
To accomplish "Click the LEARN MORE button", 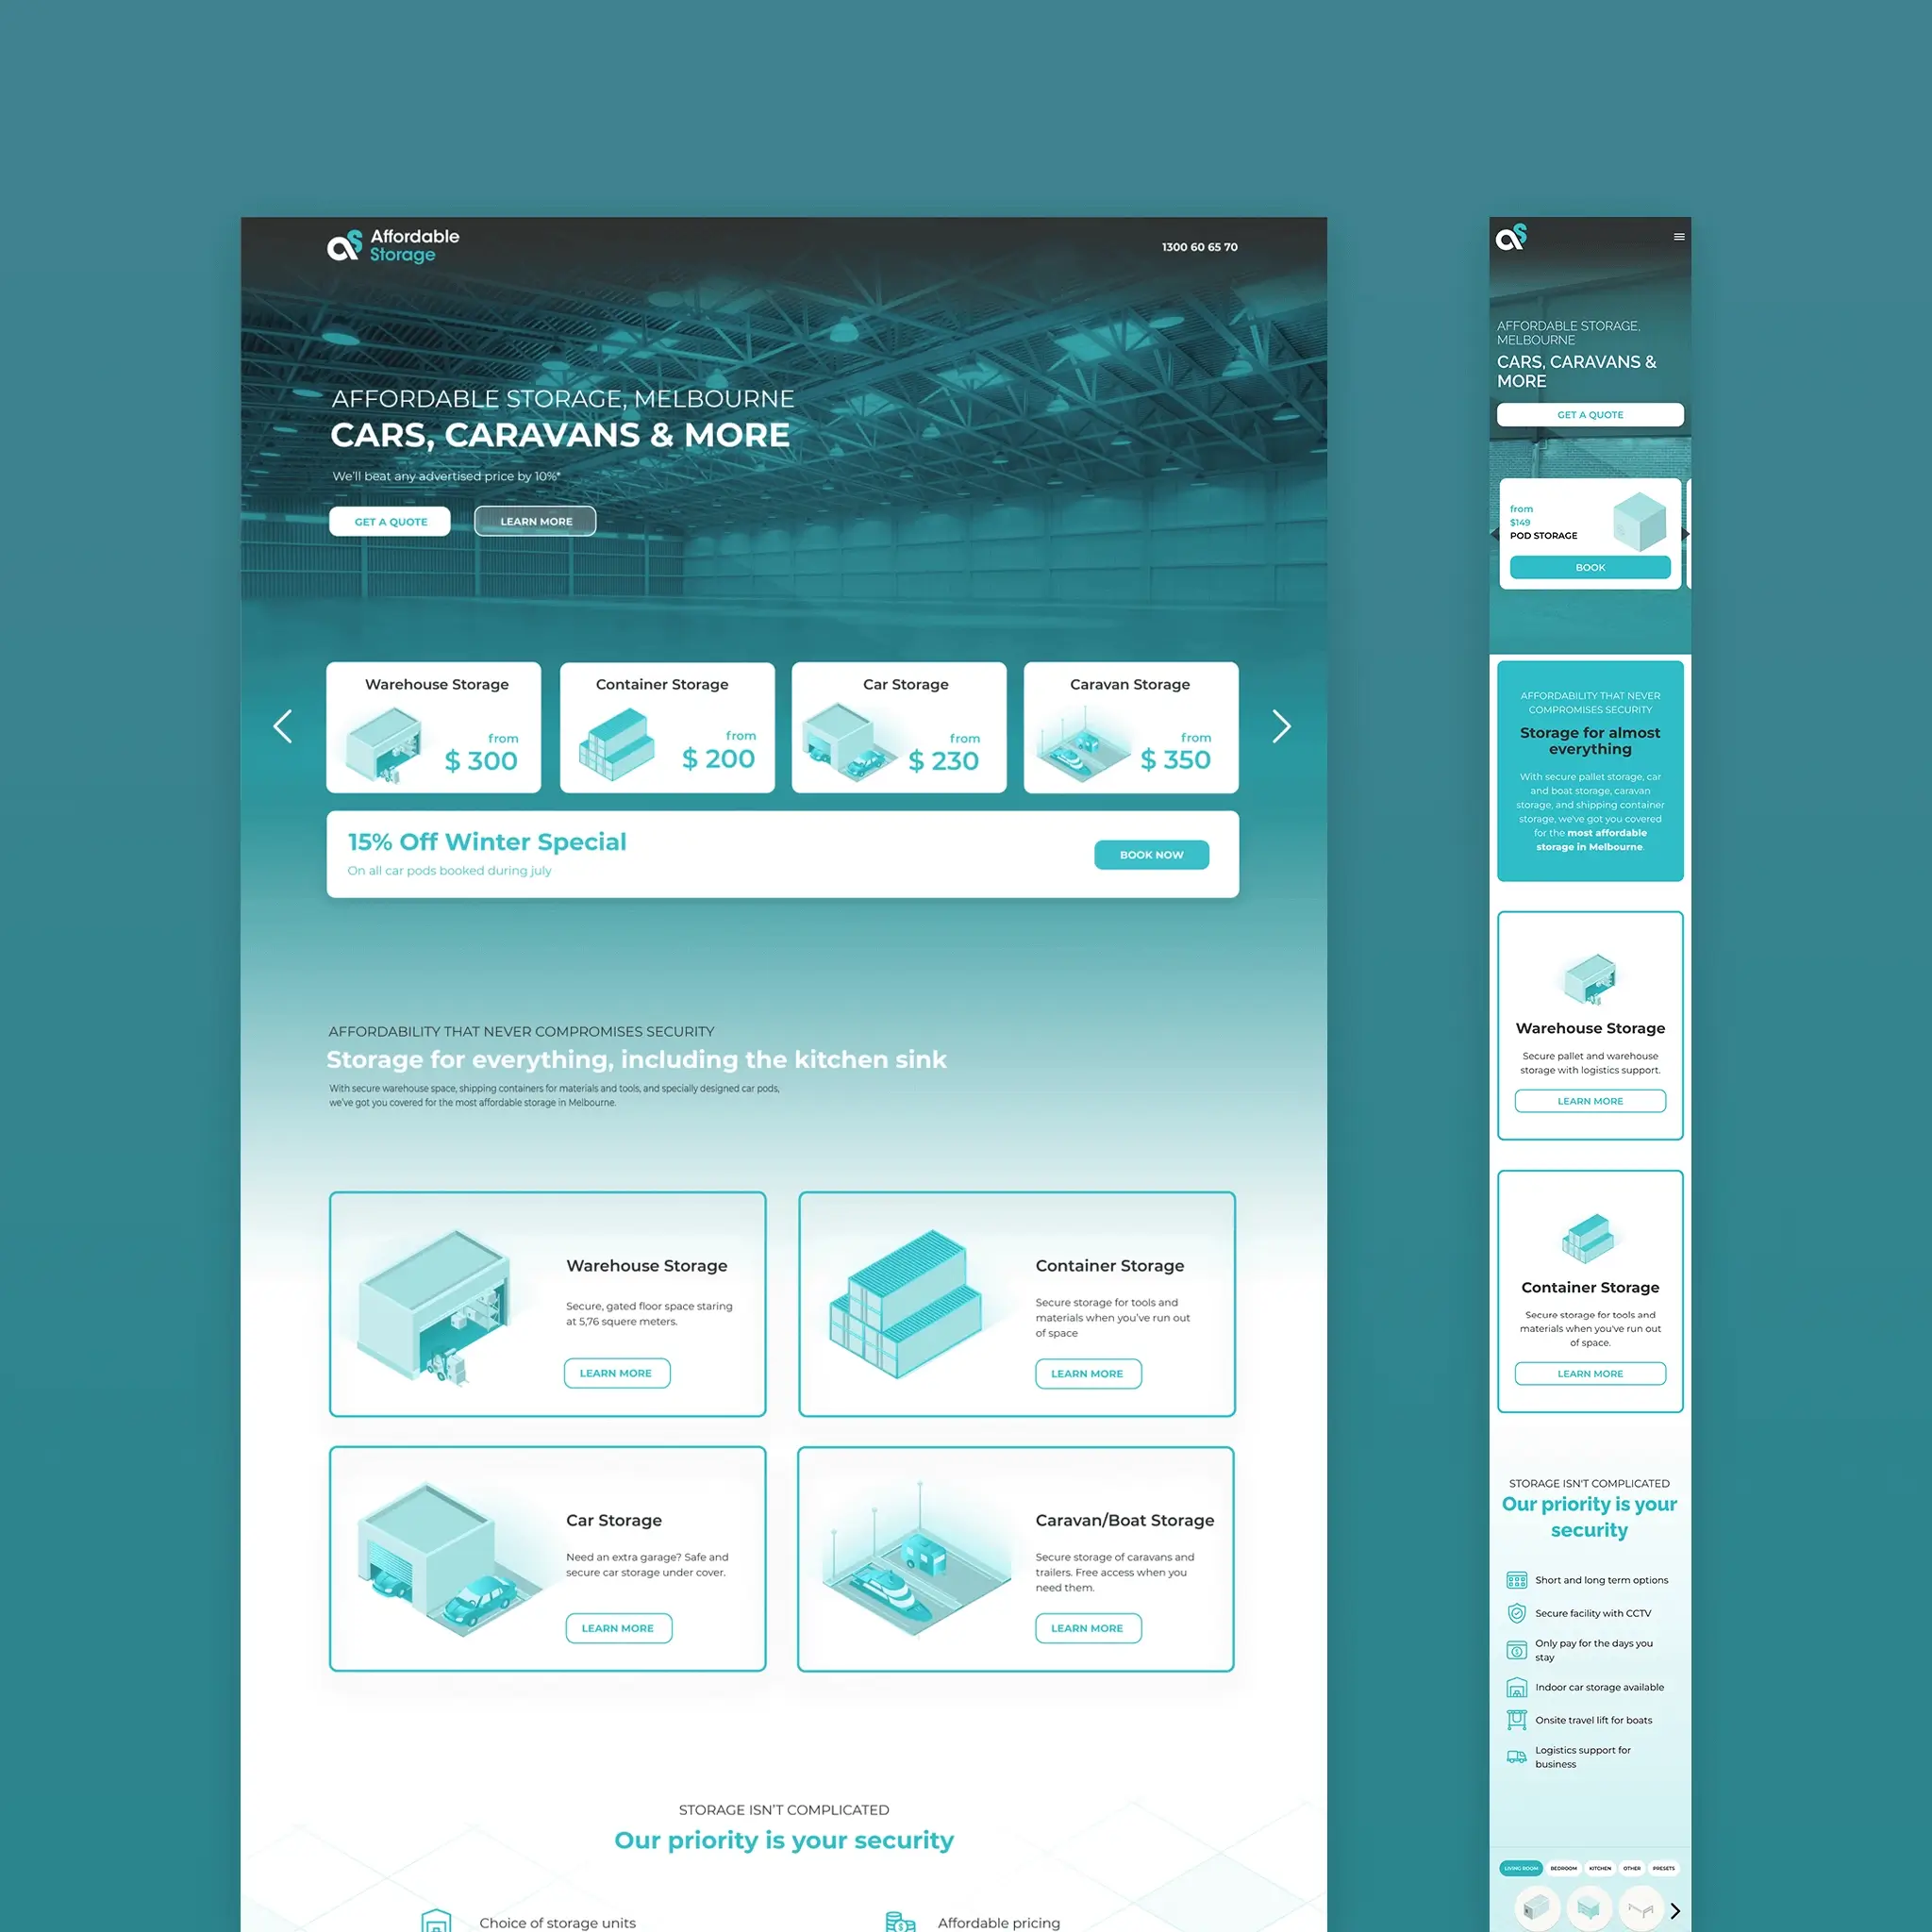I will (x=534, y=520).
